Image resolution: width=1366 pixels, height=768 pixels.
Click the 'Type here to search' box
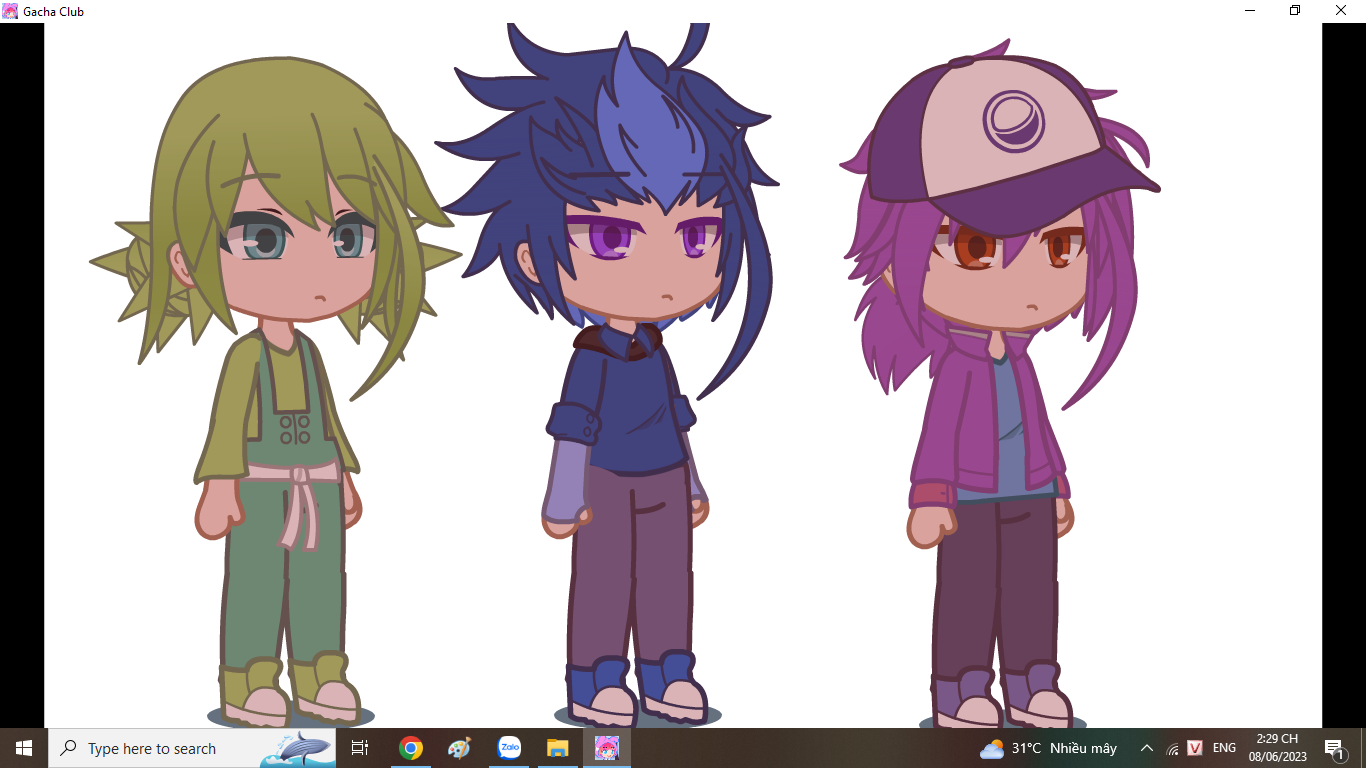192,748
